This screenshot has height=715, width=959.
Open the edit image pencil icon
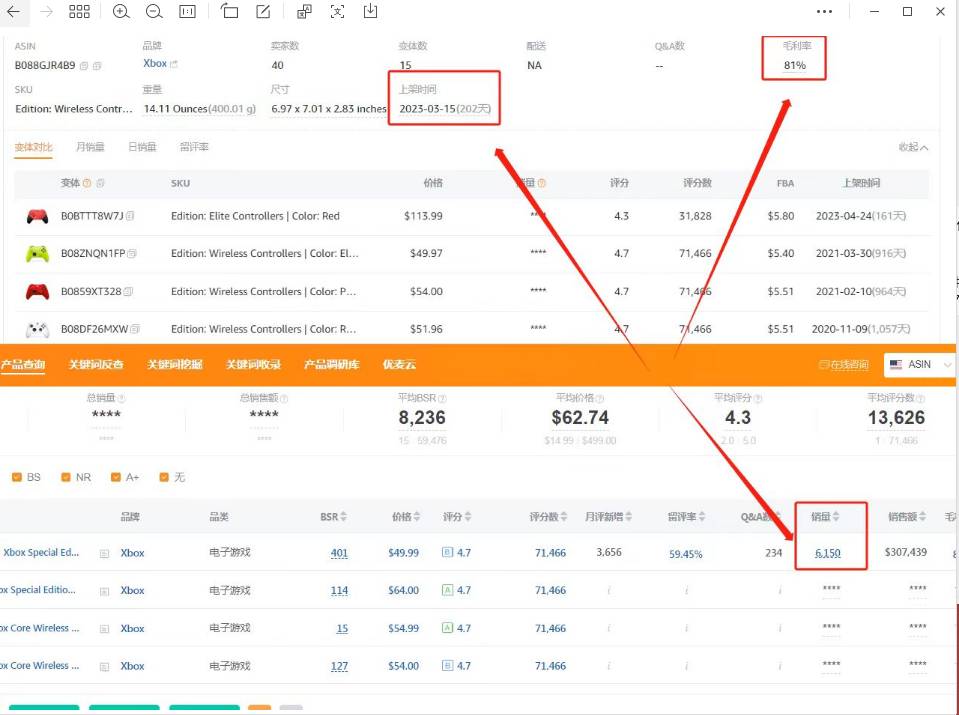pyautogui.click(x=263, y=11)
